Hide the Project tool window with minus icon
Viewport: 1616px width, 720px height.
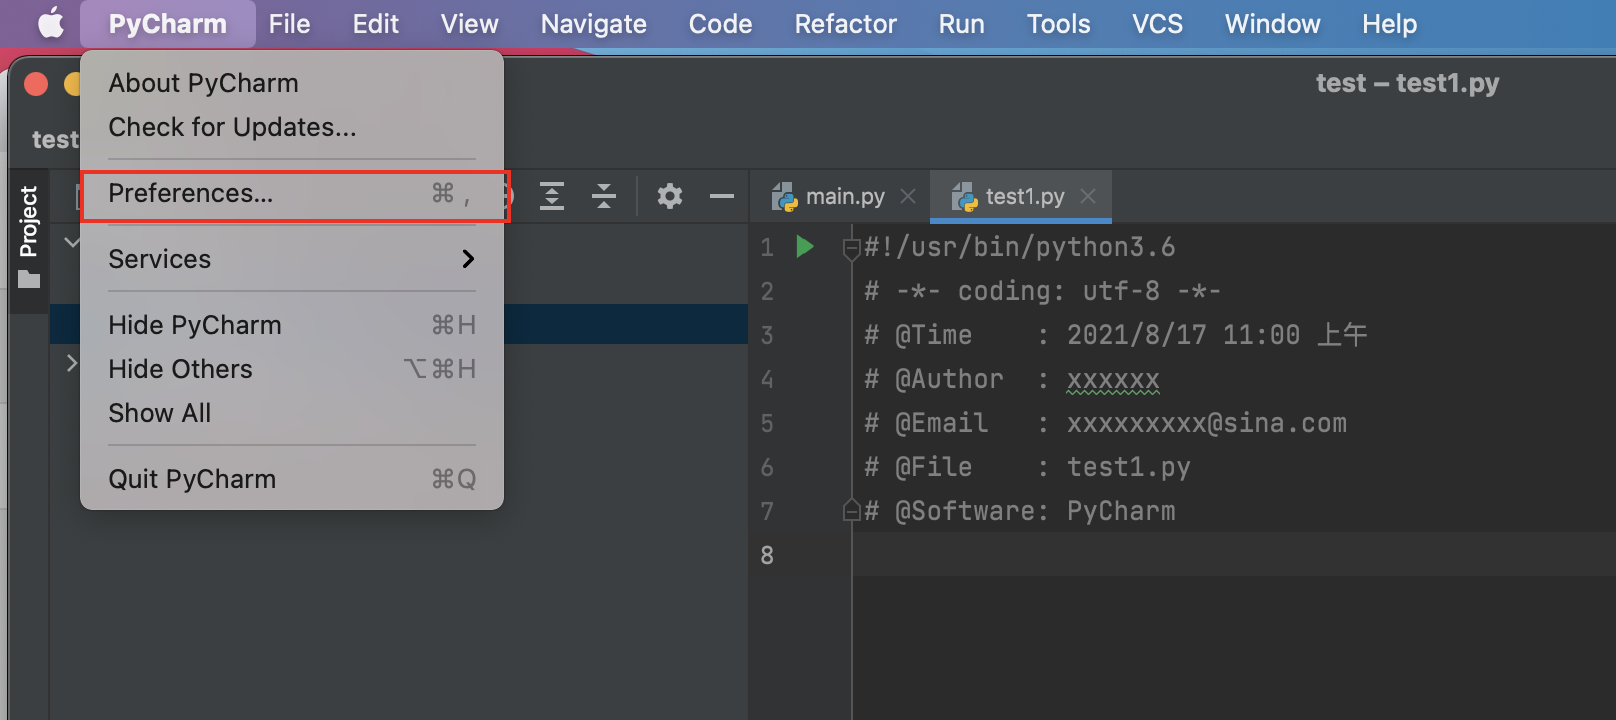pyautogui.click(x=722, y=196)
